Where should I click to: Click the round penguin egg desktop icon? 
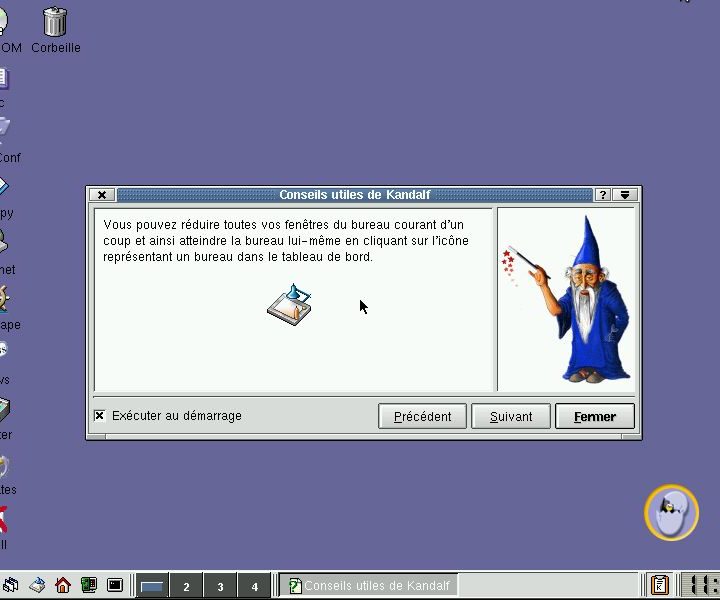(x=670, y=512)
